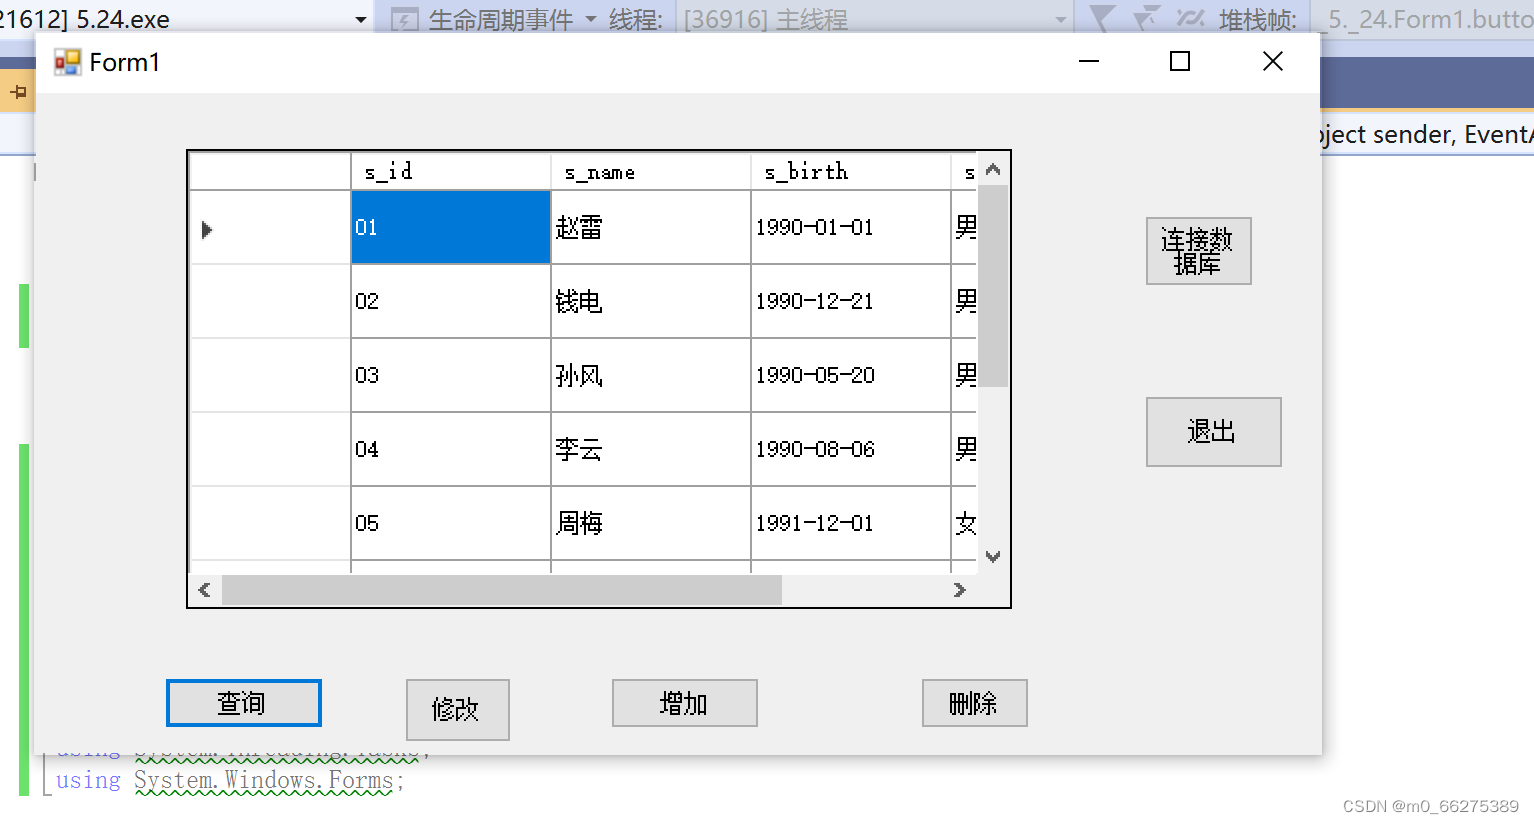This screenshot has height=824, width=1534.
Task: Open the 5.24.exe process dropdown
Action: [360, 19]
